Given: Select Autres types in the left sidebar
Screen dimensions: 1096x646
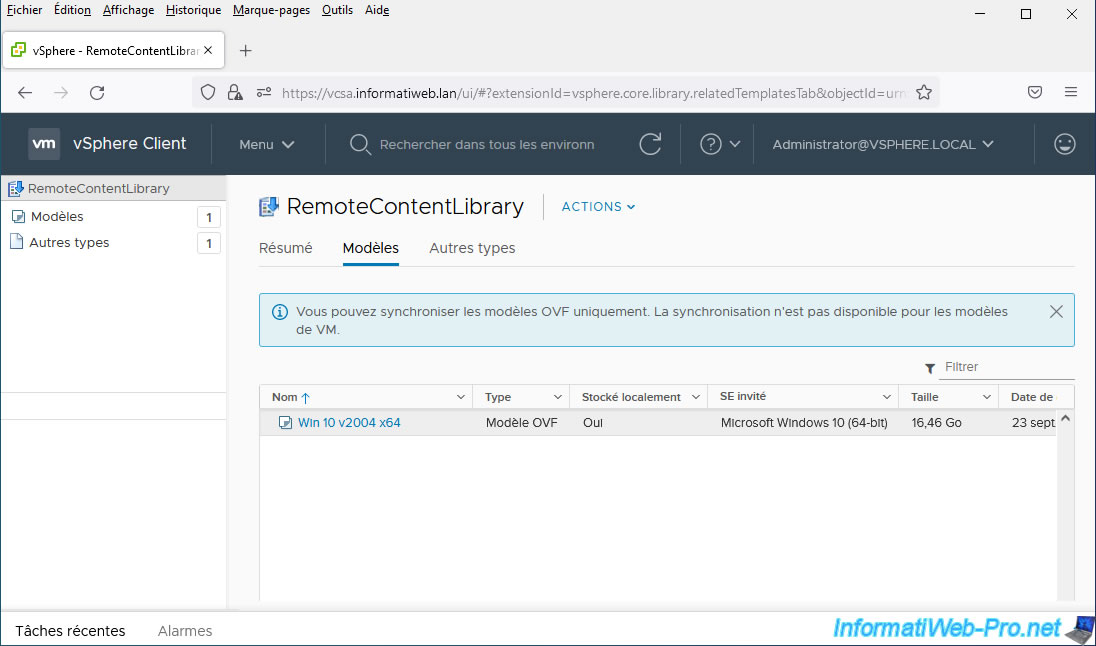Looking at the screenshot, I should tap(69, 243).
